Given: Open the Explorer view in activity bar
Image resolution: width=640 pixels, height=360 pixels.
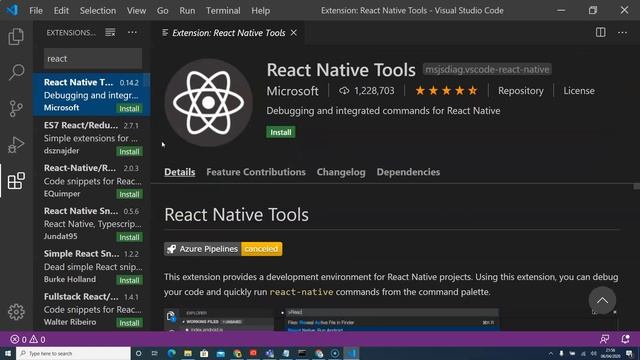Looking at the screenshot, I should (16, 37).
